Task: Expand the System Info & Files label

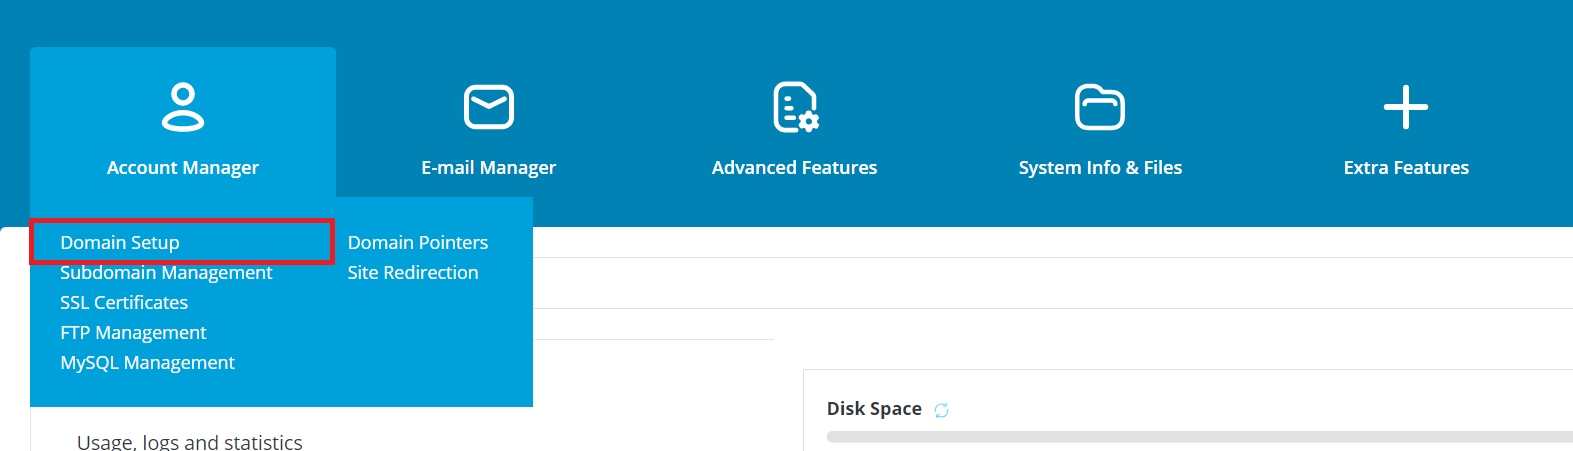Action: [x=1100, y=168]
